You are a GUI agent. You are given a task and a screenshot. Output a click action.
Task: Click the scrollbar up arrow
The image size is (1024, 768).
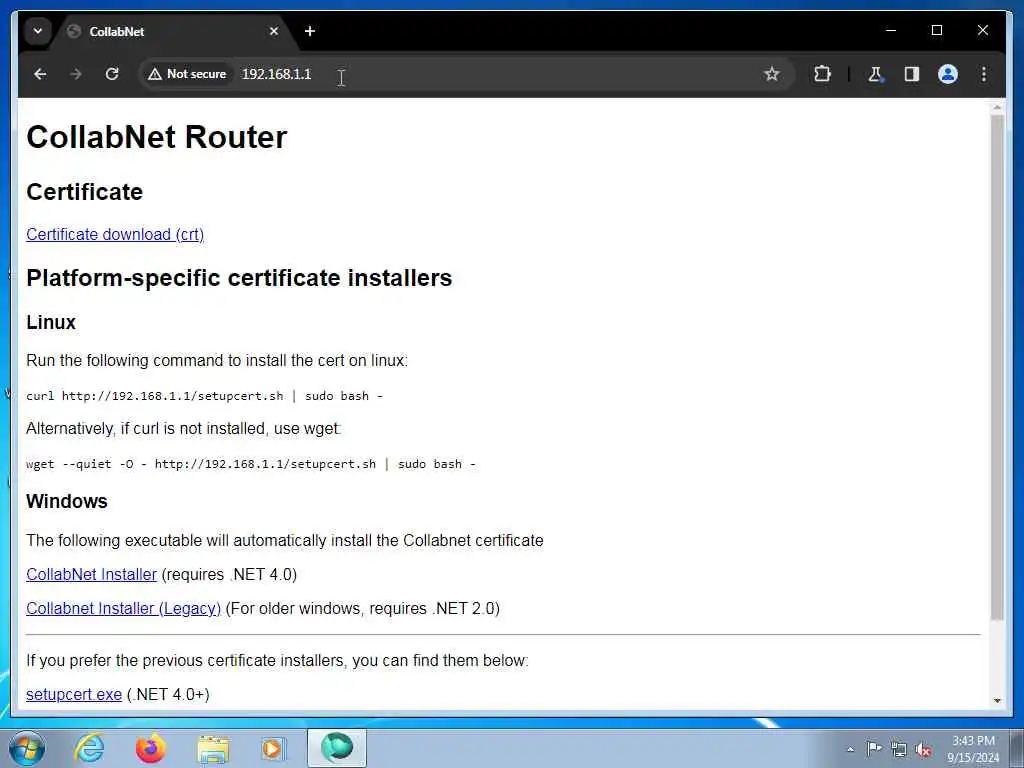pyautogui.click(x=997, y=107)
